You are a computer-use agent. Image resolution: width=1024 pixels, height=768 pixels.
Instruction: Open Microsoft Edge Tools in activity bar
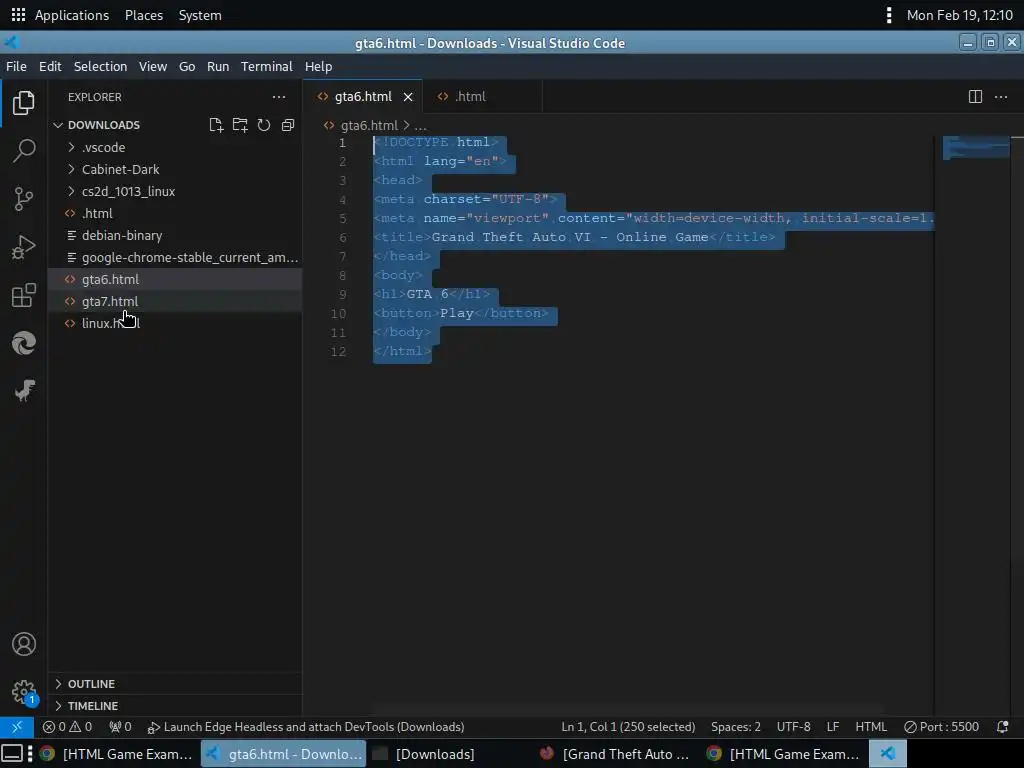(24, 343)
